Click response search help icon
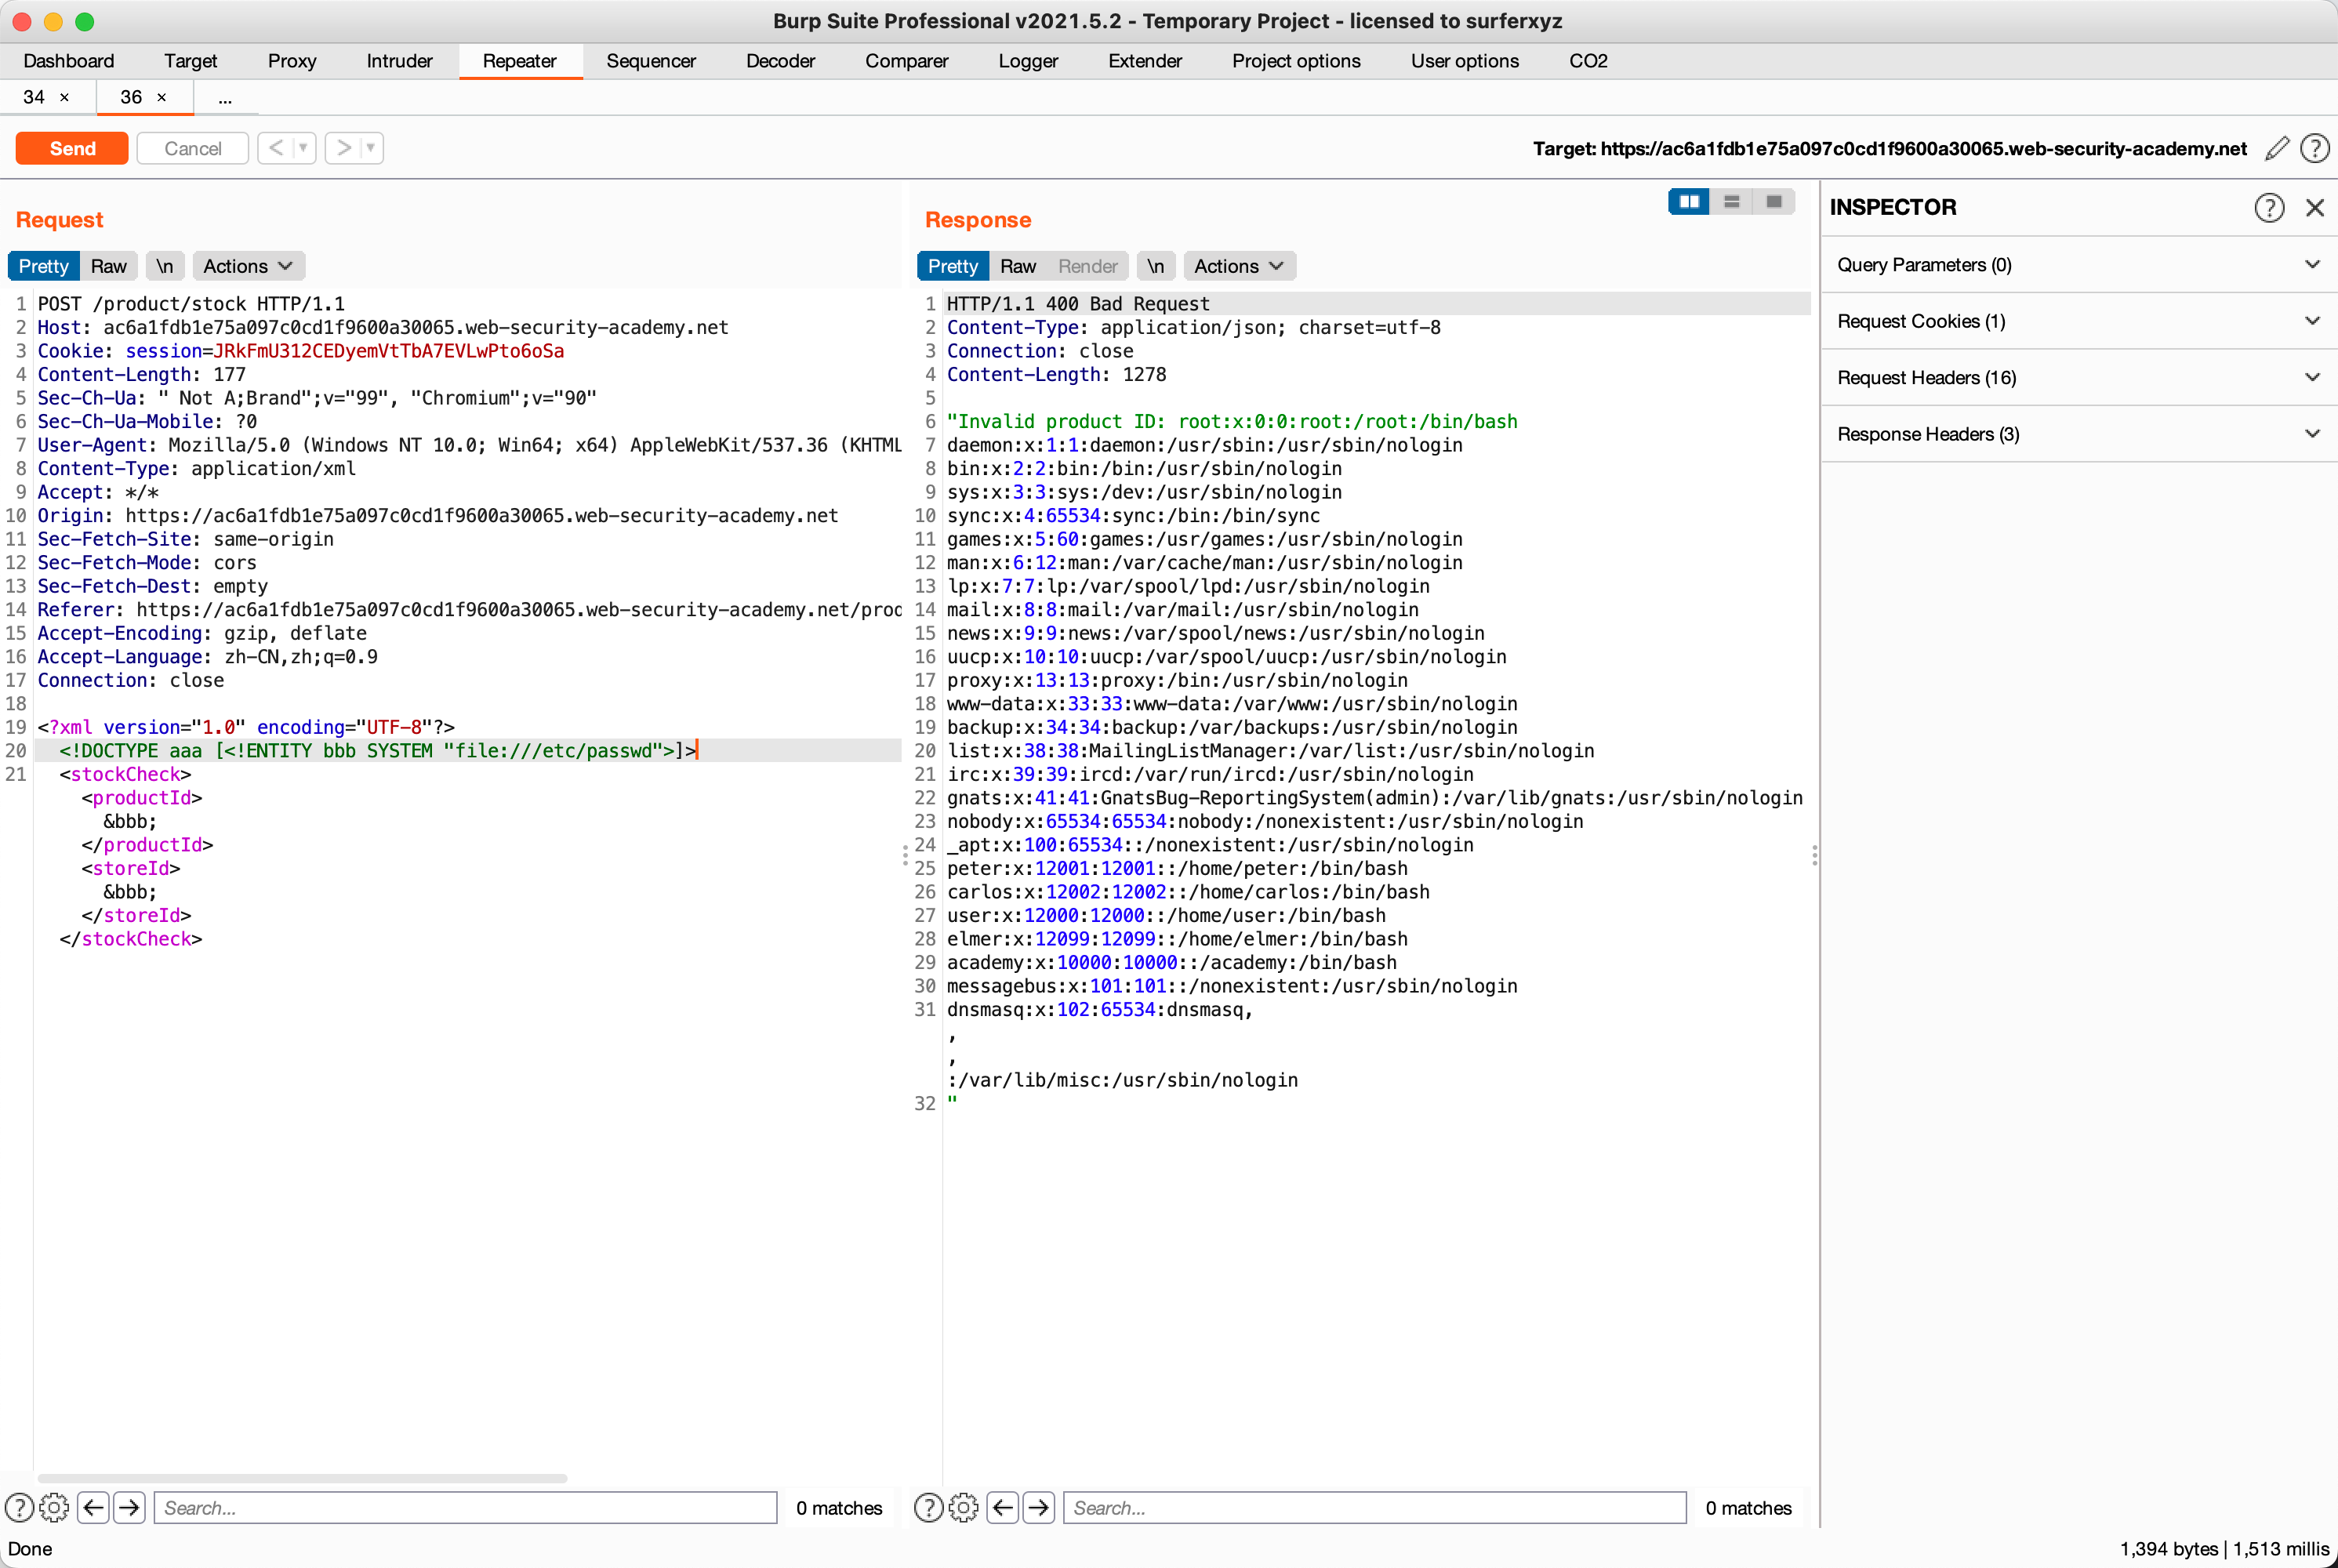The height and width of the screenshot is (1568, 2338). pyautogui.click(x=928, y=1508)
